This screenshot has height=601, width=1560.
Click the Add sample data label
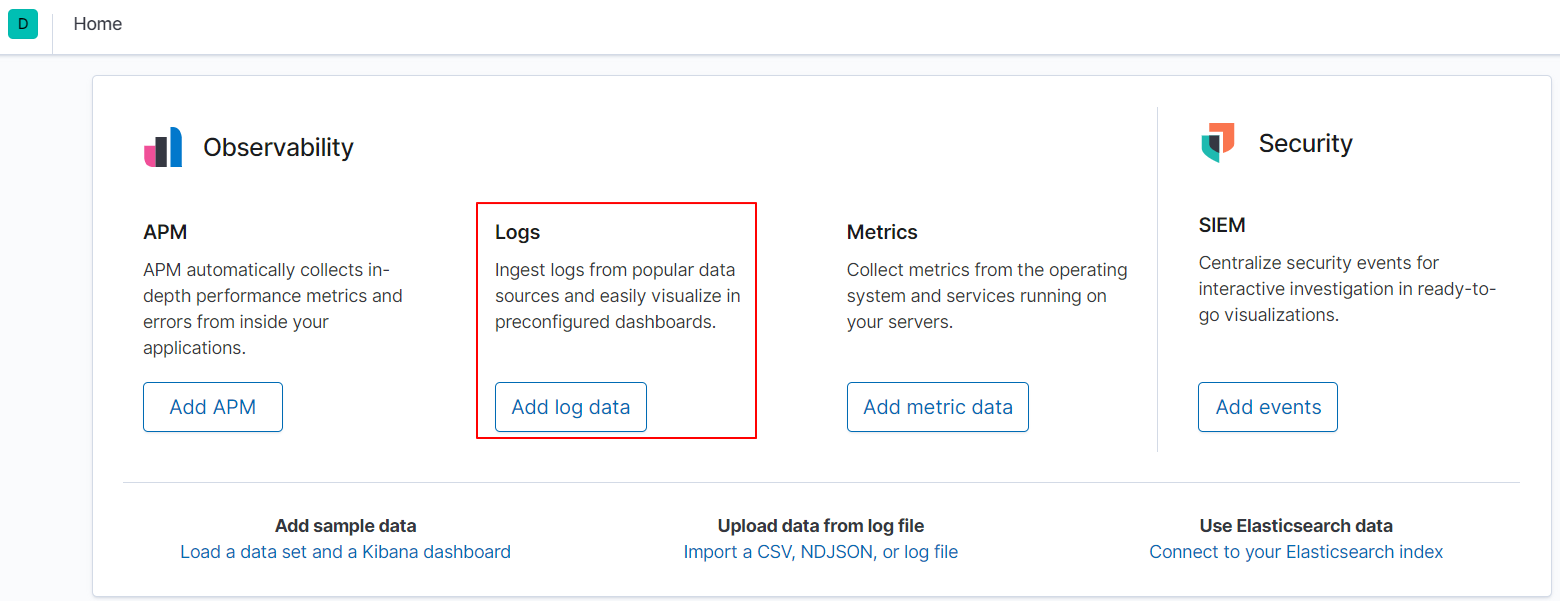tap(345, 526)
